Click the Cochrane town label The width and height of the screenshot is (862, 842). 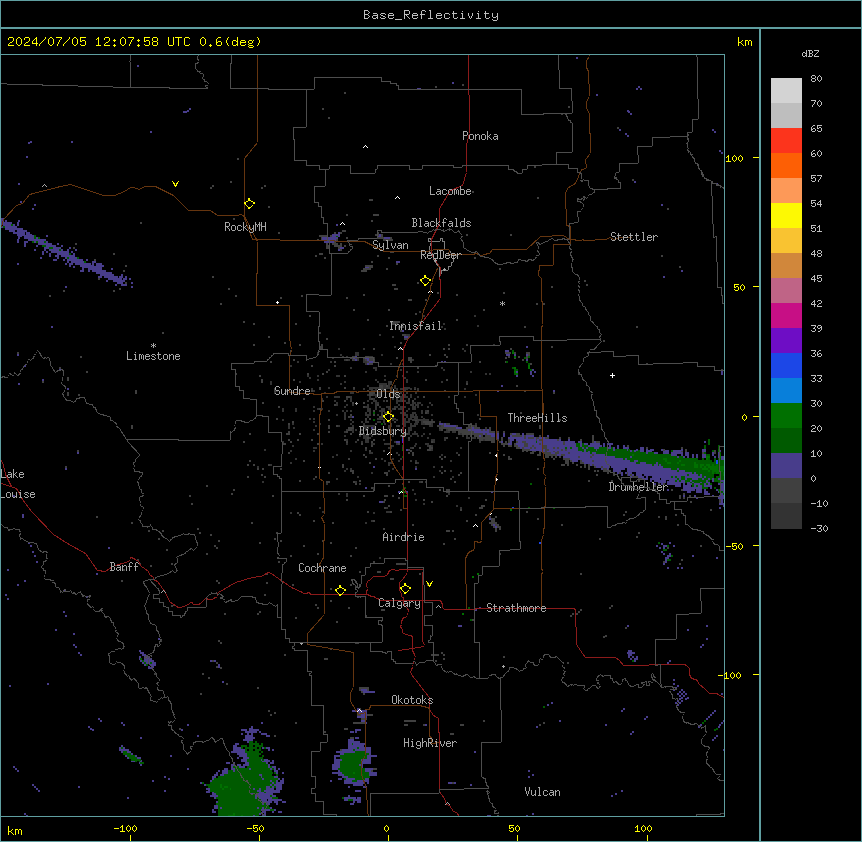coord(322,568)
